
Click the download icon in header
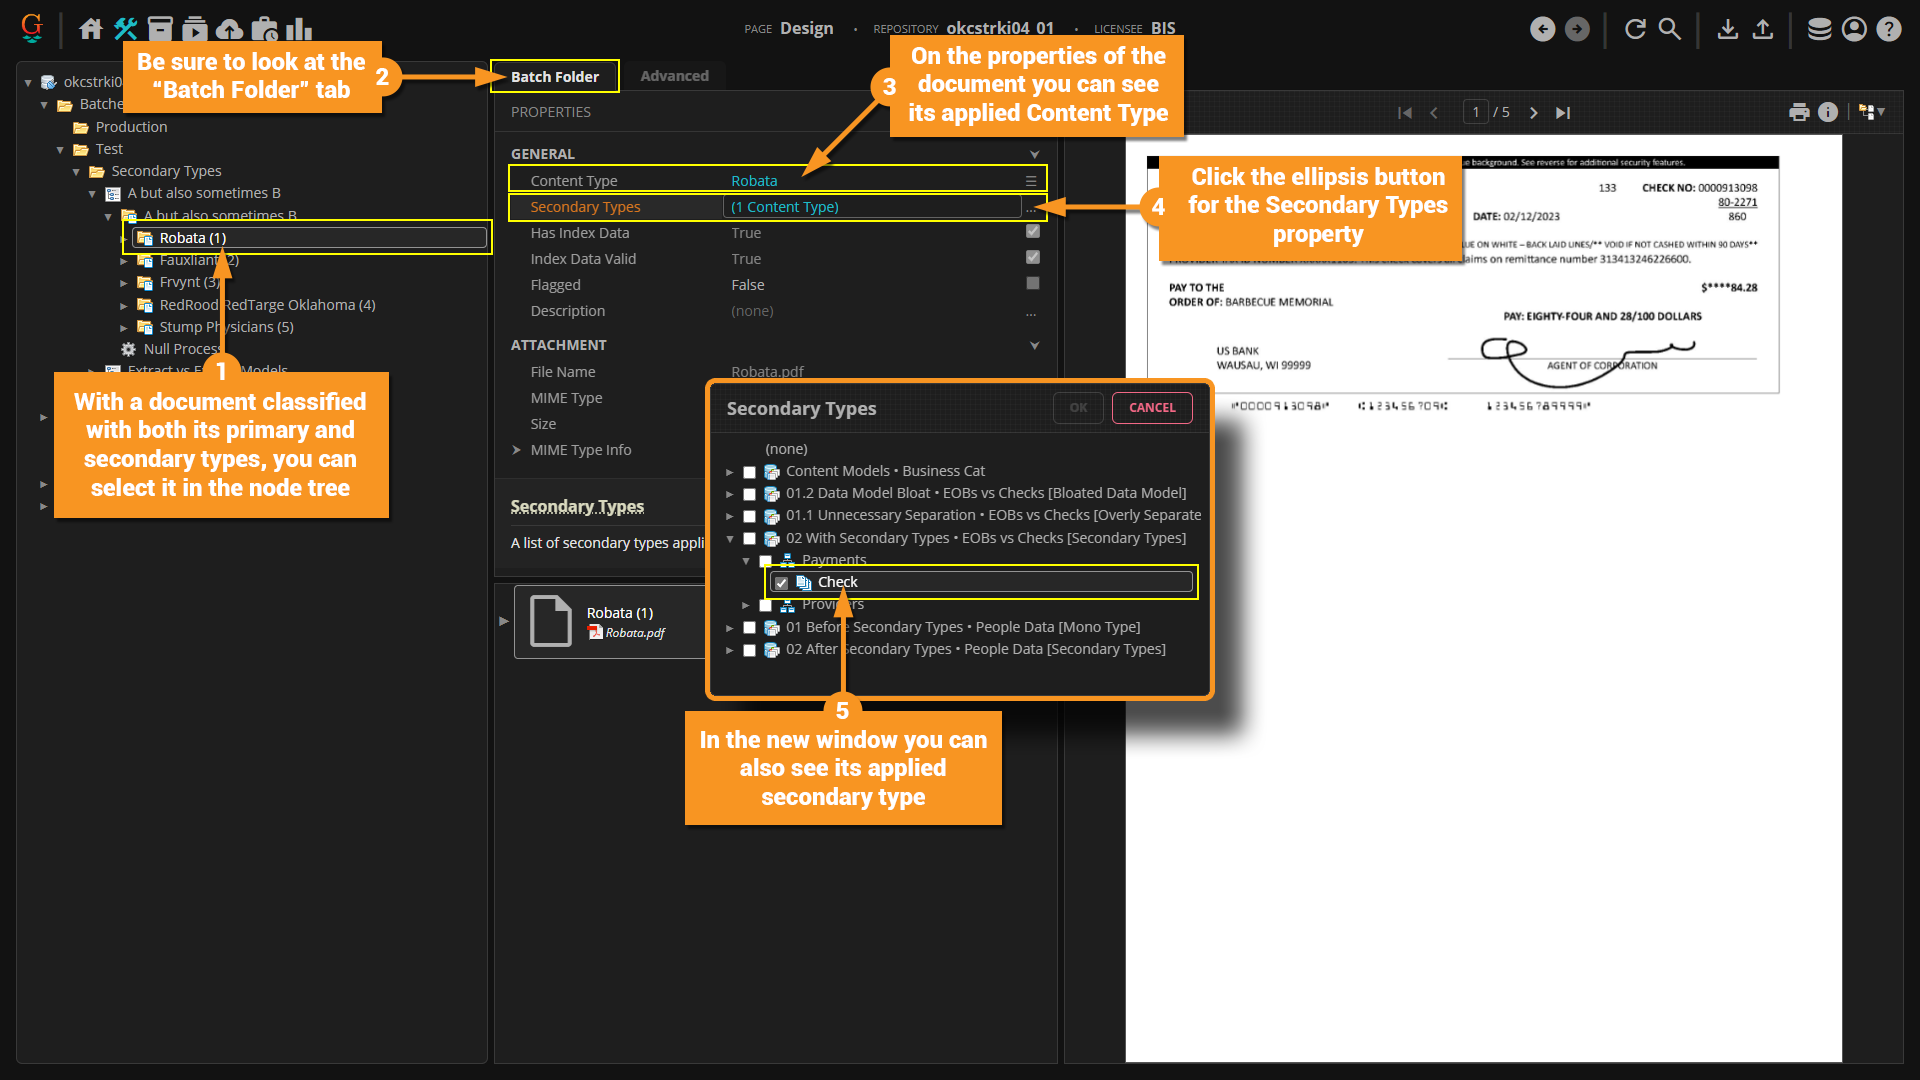click(x=1727, y=29)
